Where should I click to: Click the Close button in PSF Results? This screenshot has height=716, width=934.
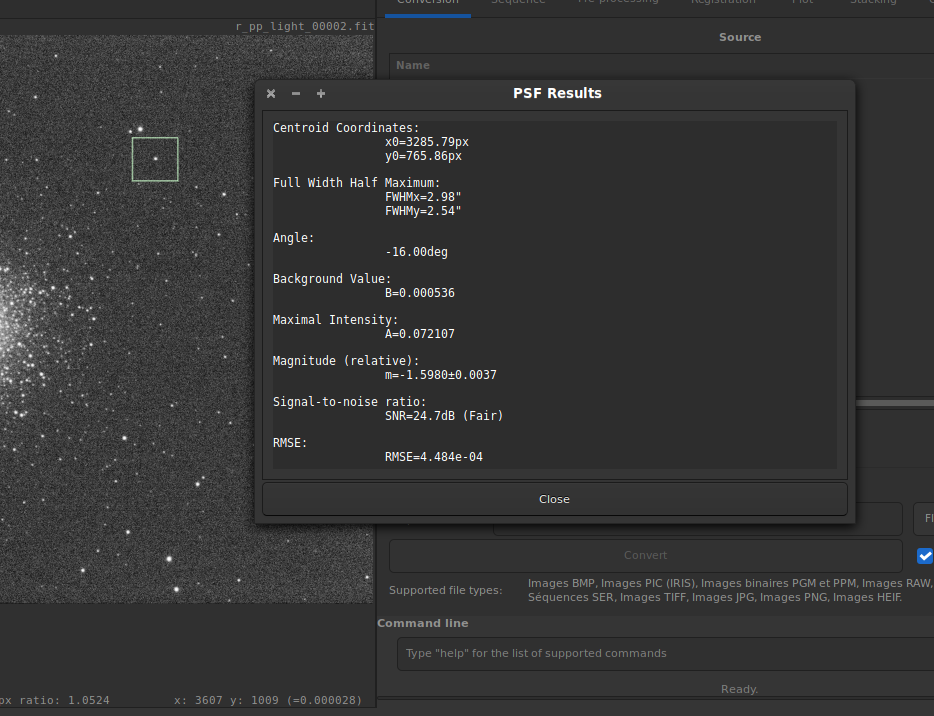click(x=555, y=499)
